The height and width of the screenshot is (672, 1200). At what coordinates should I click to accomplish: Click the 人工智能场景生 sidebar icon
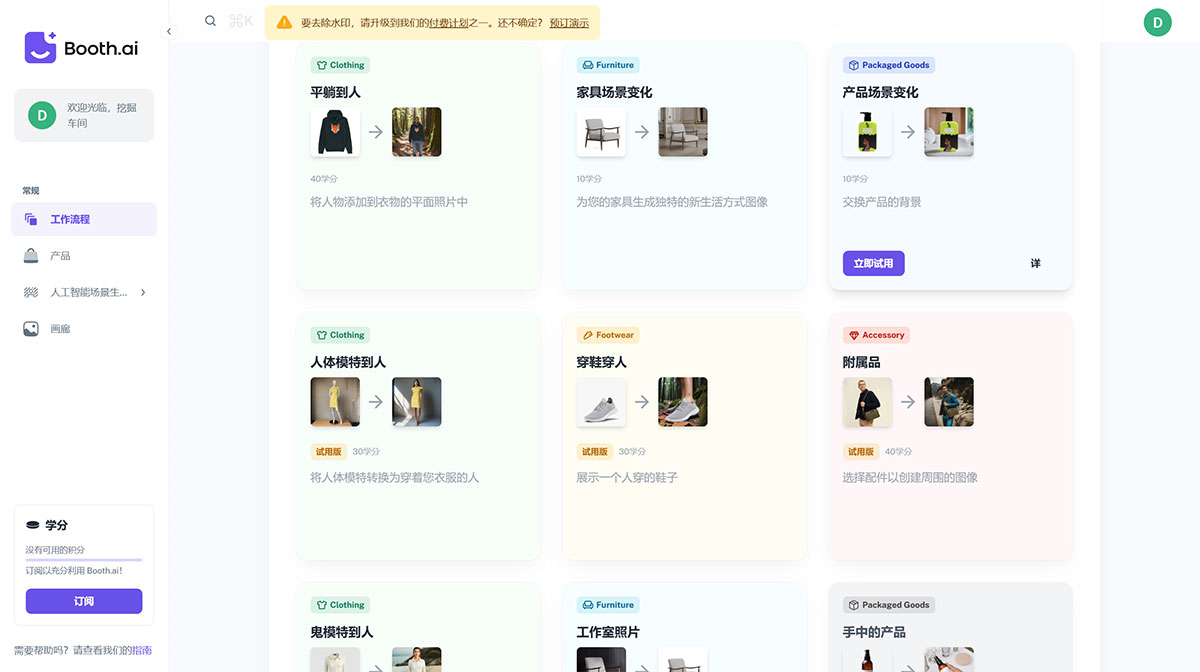tap(31, 292)
